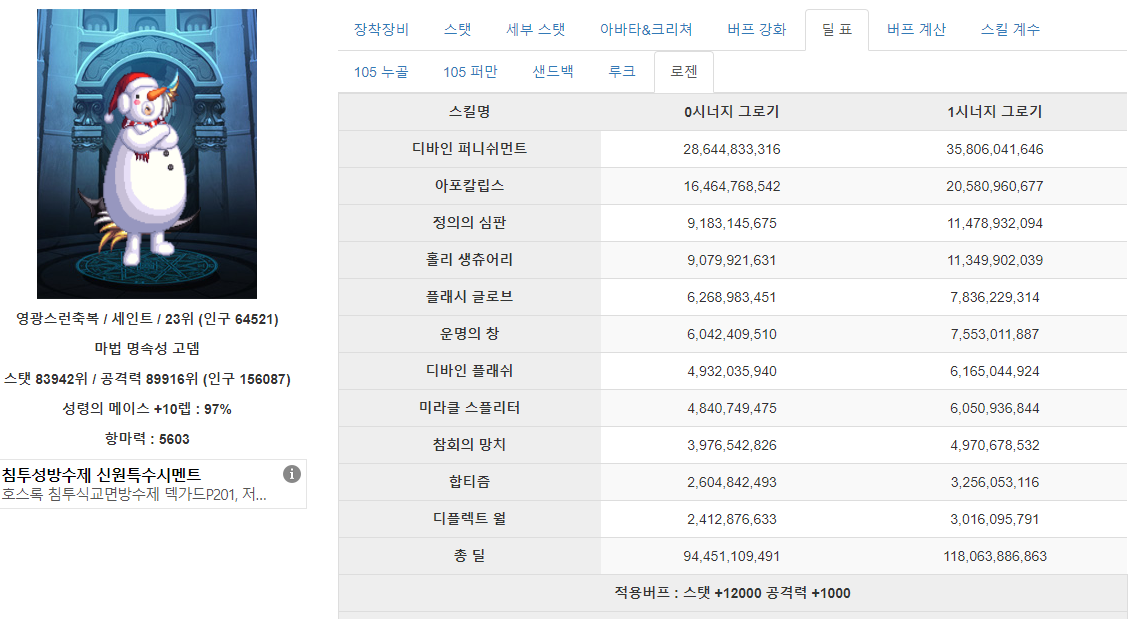Click the value 6,268,983,451
This screenshot has height=619, width=1135.
732,297
